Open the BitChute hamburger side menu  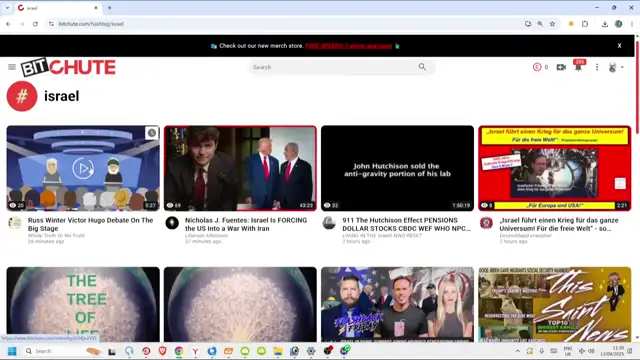[x=12, y=67]
